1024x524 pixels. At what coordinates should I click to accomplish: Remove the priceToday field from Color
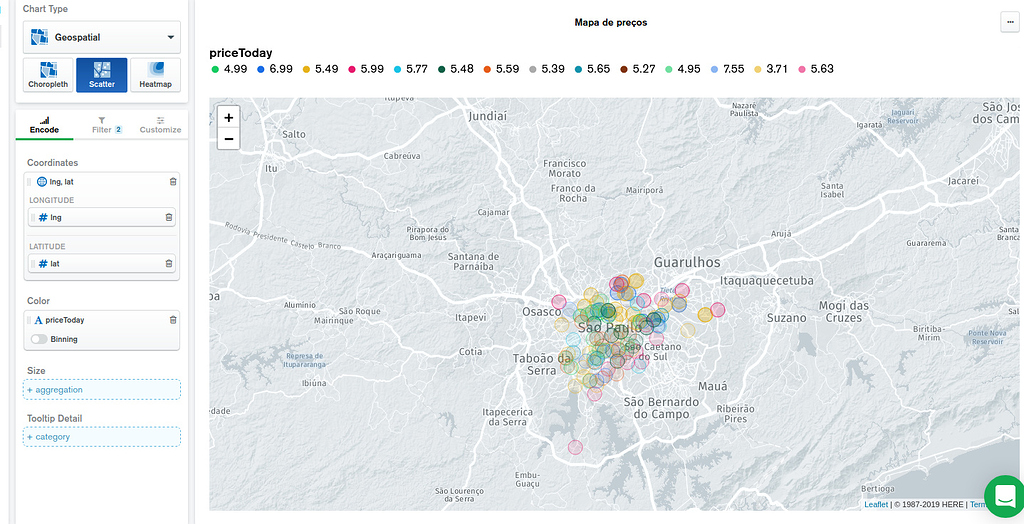[172, 320]
